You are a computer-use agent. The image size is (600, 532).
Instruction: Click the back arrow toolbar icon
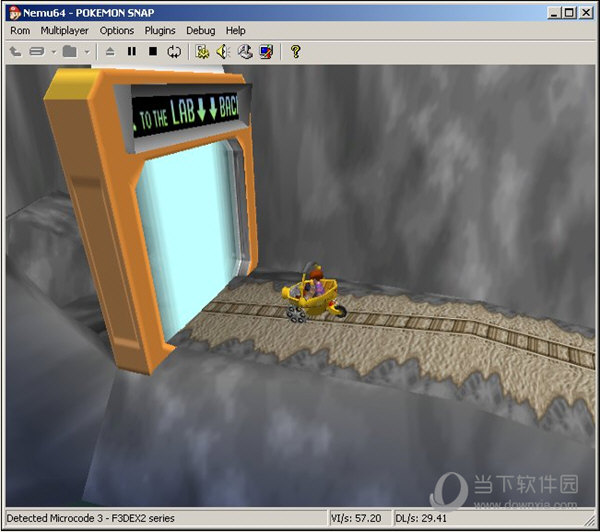click(x=15, y=51)
